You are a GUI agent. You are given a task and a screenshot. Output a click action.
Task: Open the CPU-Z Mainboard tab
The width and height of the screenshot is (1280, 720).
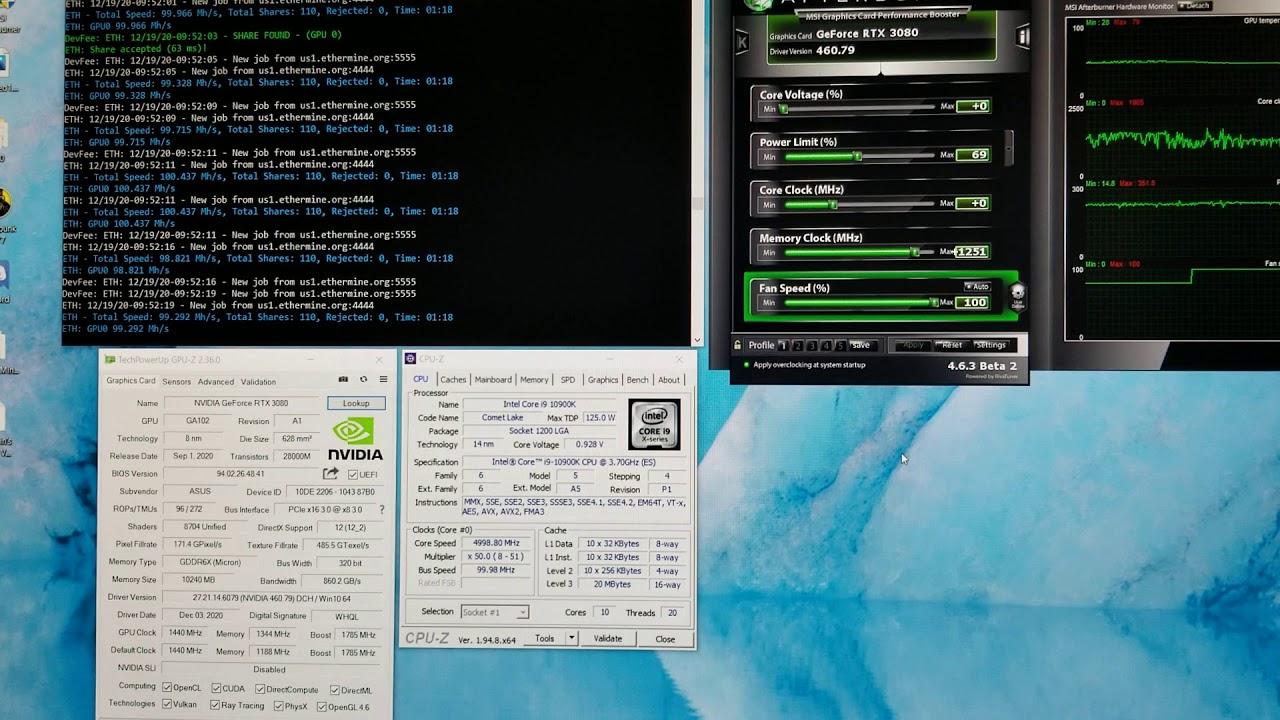click(493, 380)
